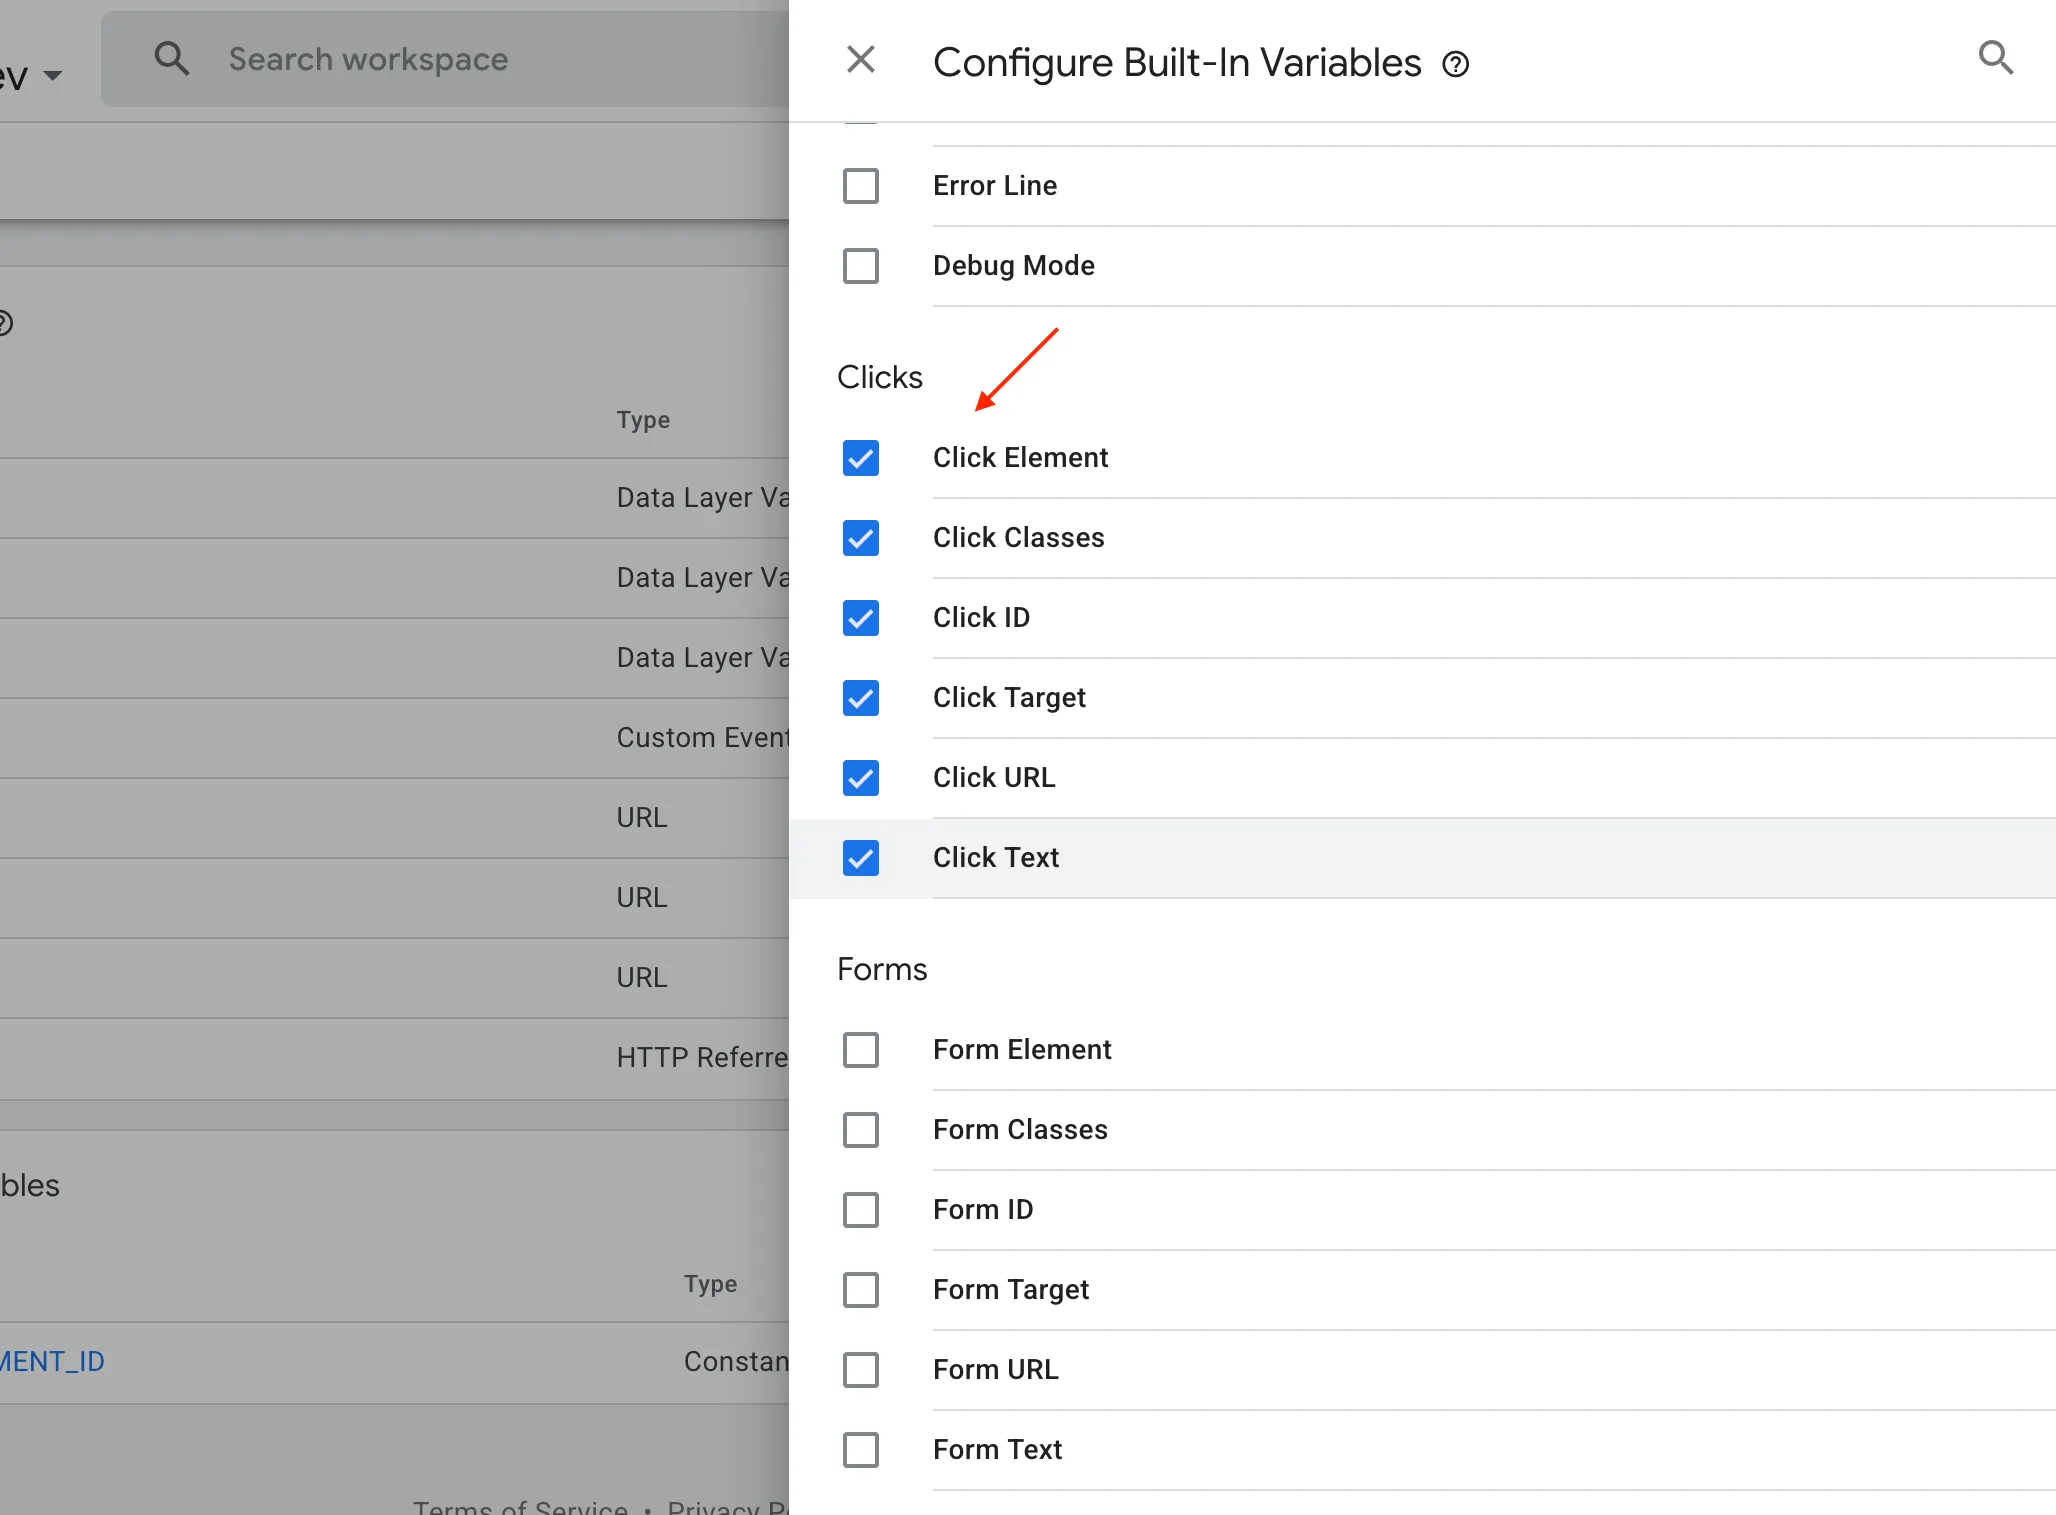Check the Form ID checkbox
The width and height of the screenshot is (2056, 1515).
point(861,1210)
